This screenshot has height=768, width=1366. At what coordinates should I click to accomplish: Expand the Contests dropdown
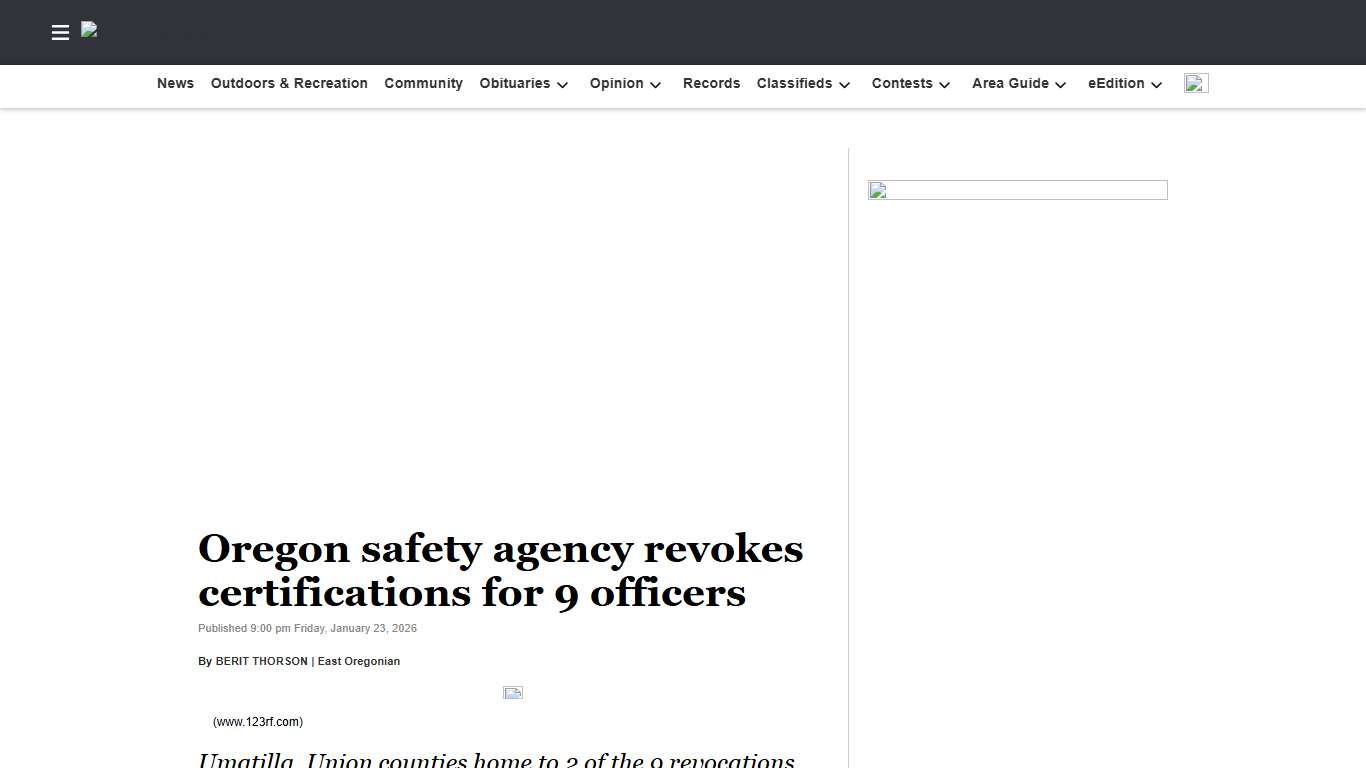pos(910,84)
